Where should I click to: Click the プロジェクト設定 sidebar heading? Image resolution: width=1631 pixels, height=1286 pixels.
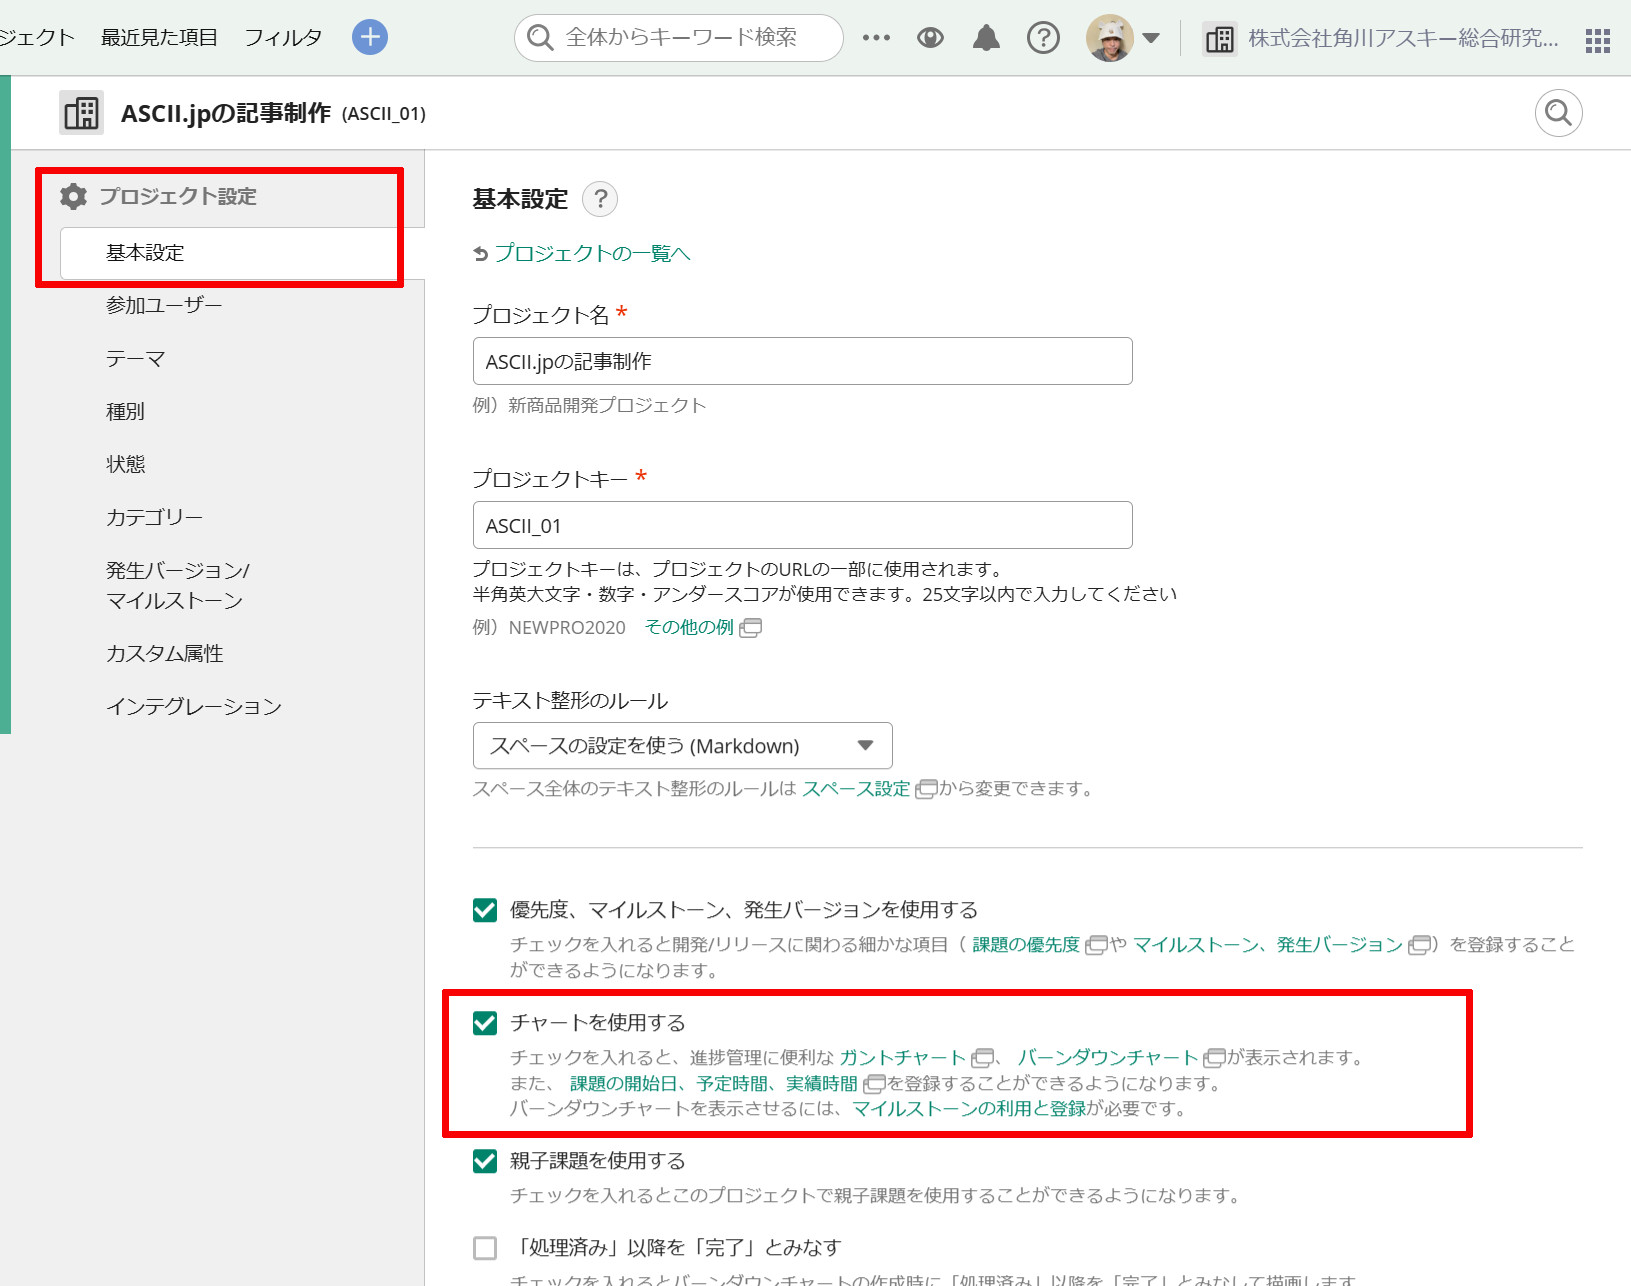coord(178,196)
